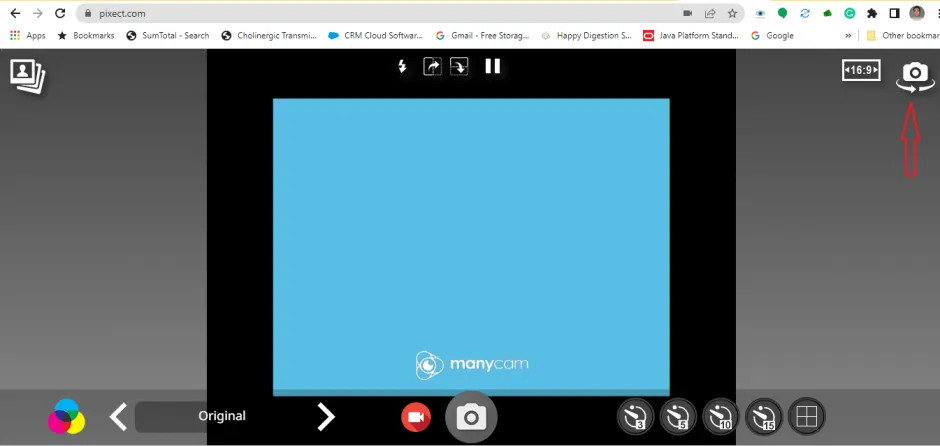This screenshot has height=446, width=940.
Task: Click the green cloud extension icon
Action: (x=828, y=13)
